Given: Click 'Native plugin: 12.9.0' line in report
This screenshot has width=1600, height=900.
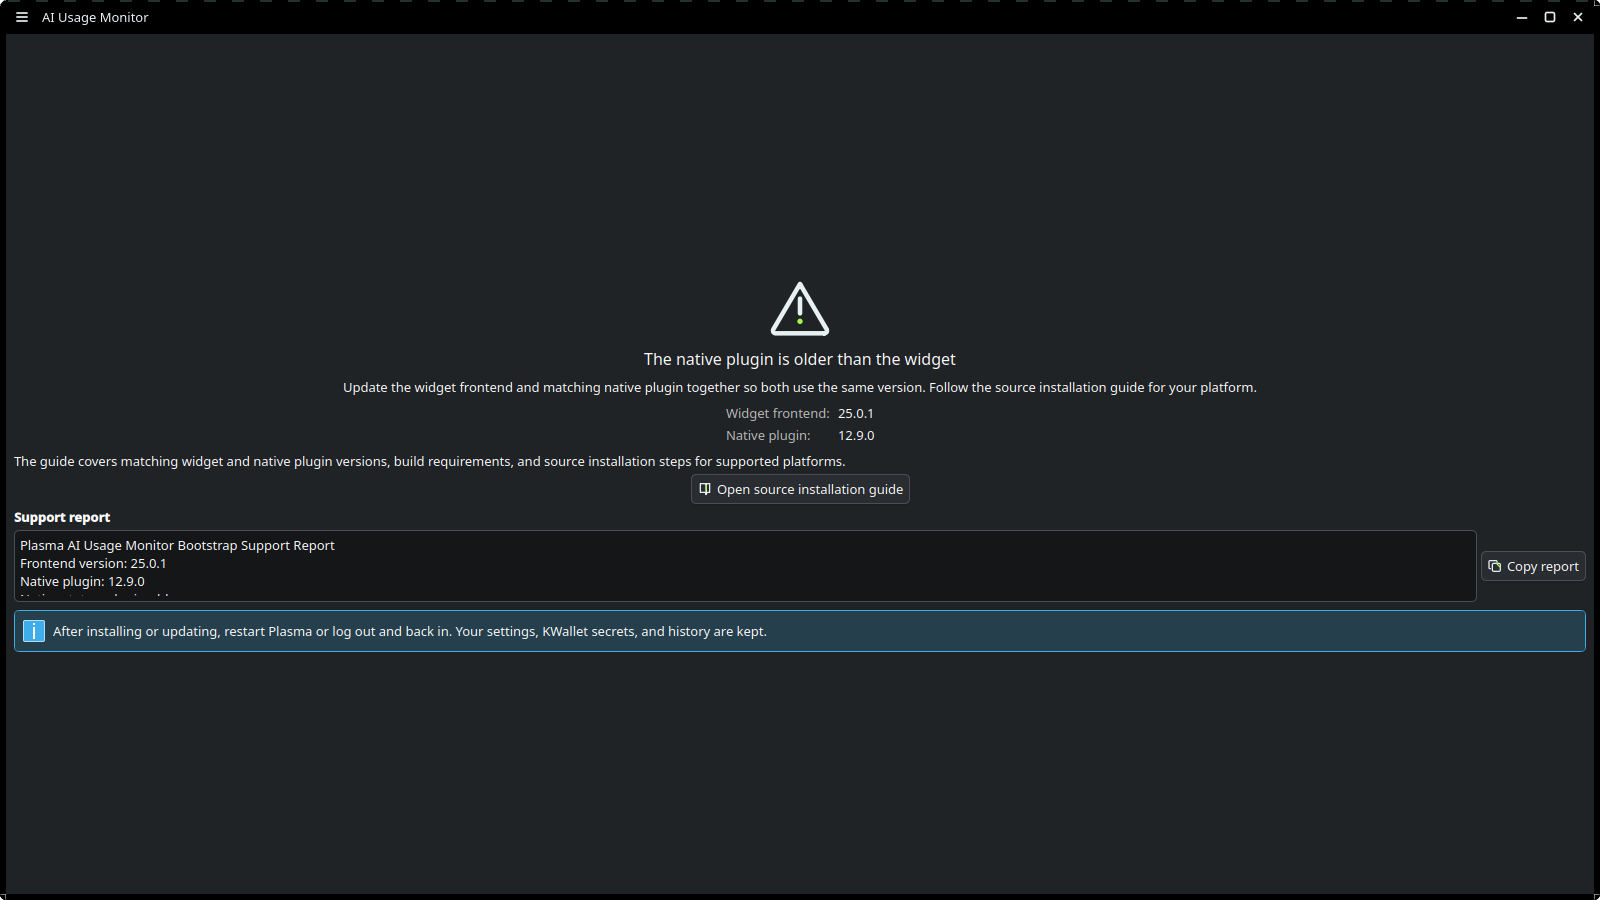Looking at the screenshot, I should tap(82, 581).
